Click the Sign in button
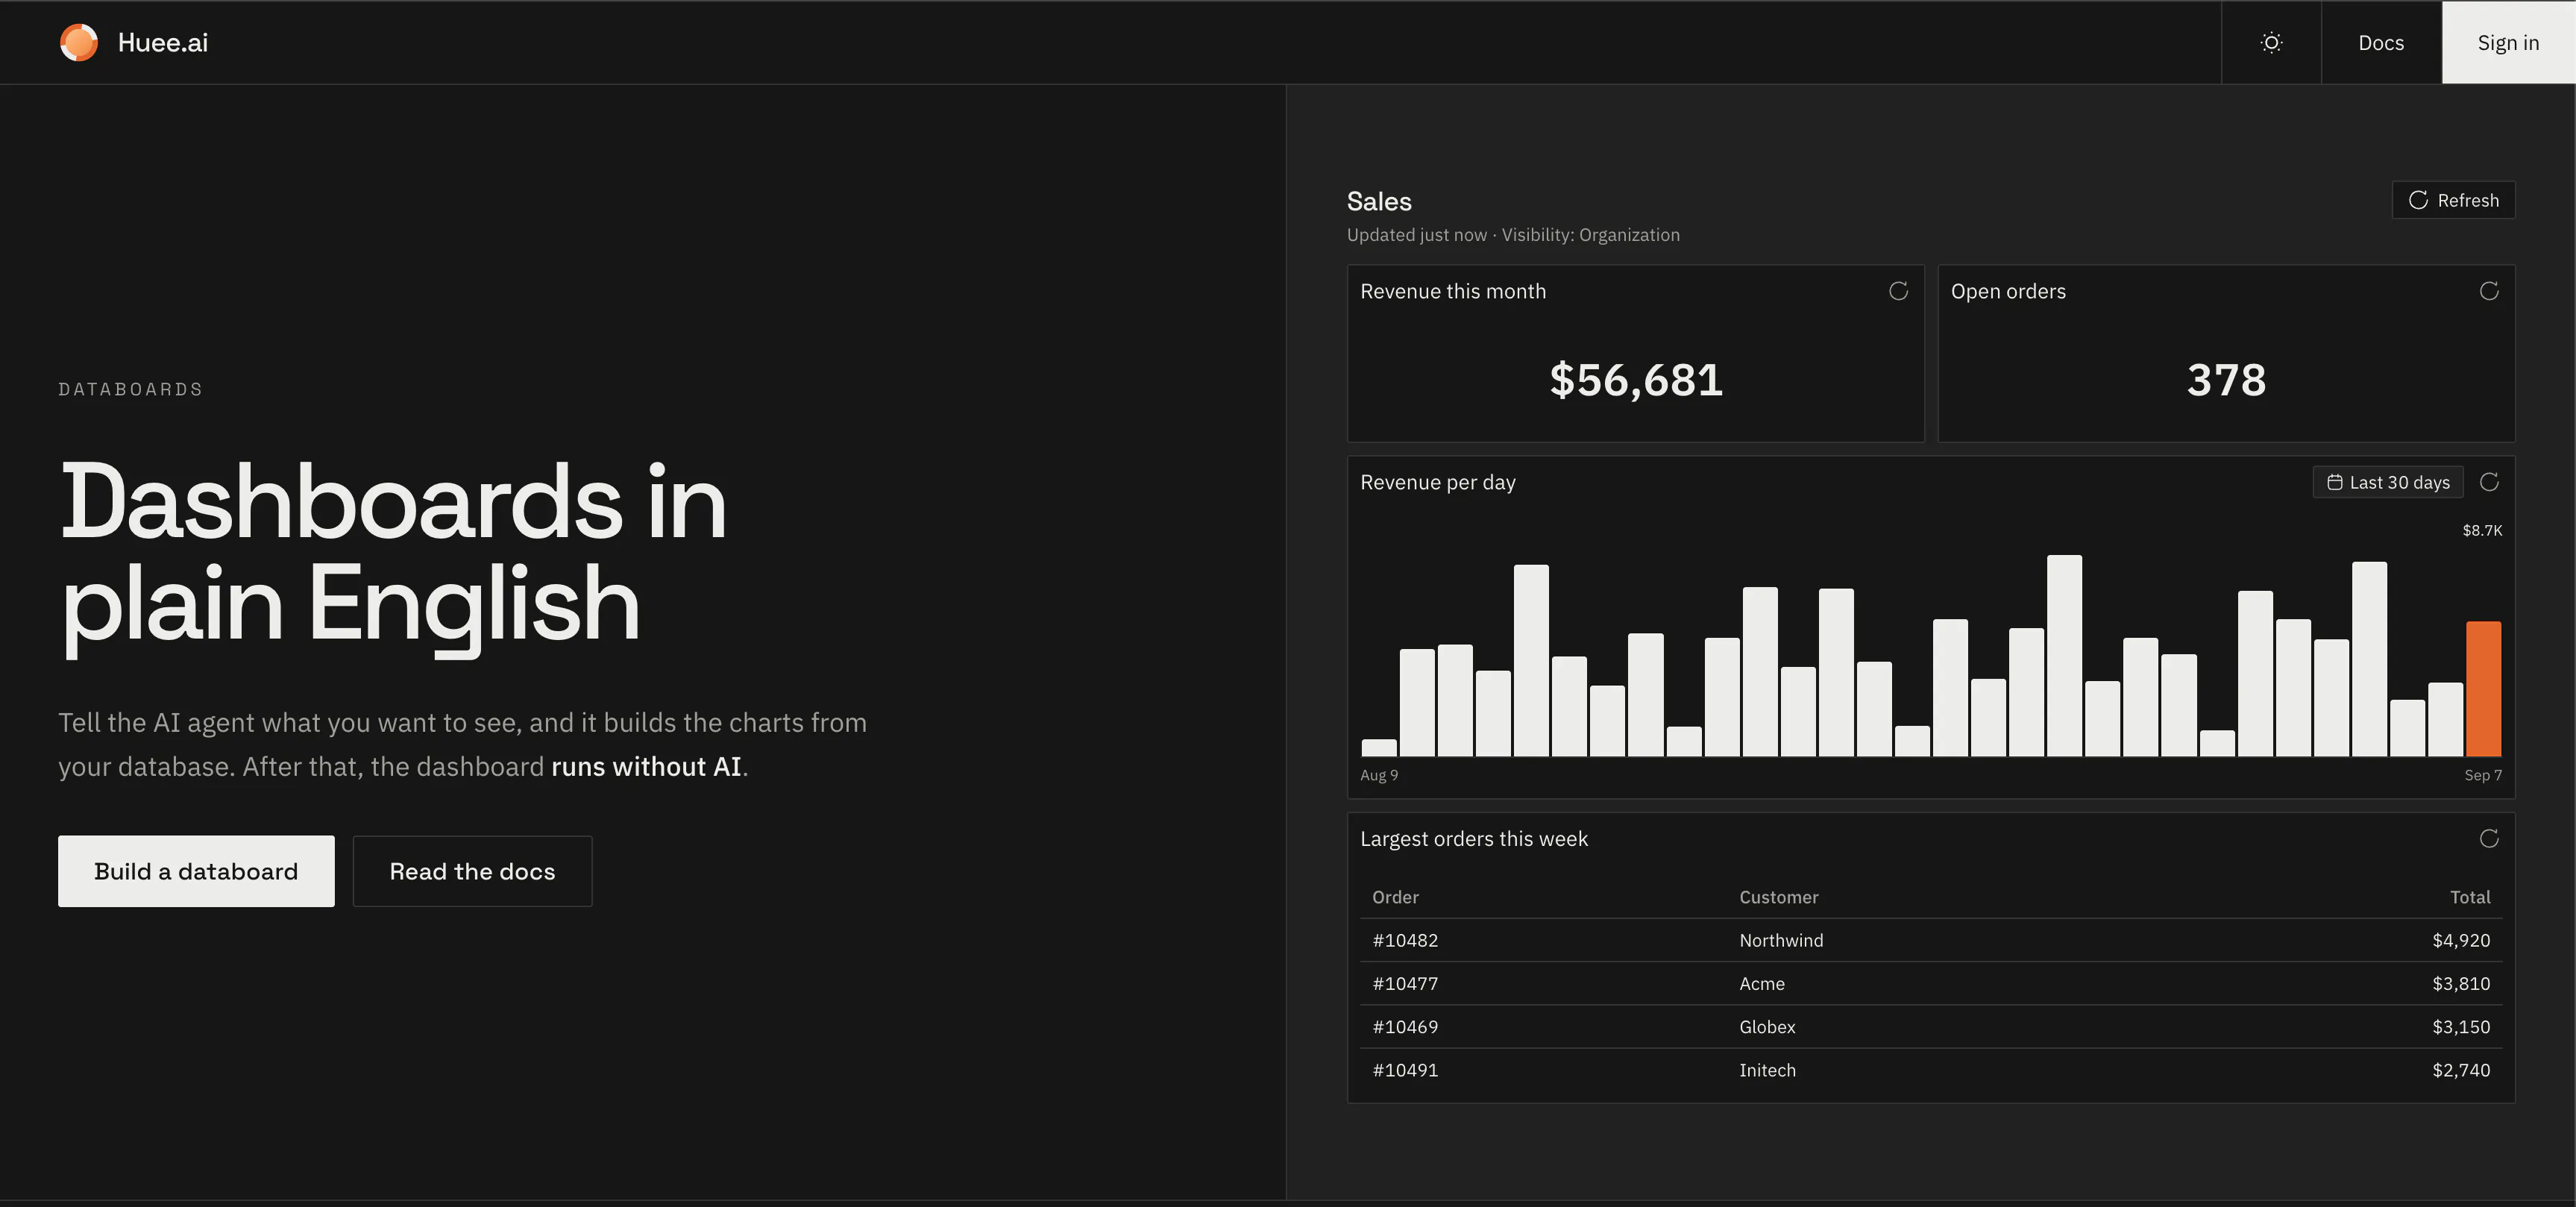The image size is (2576, 1207). [x=2508, y=42]
